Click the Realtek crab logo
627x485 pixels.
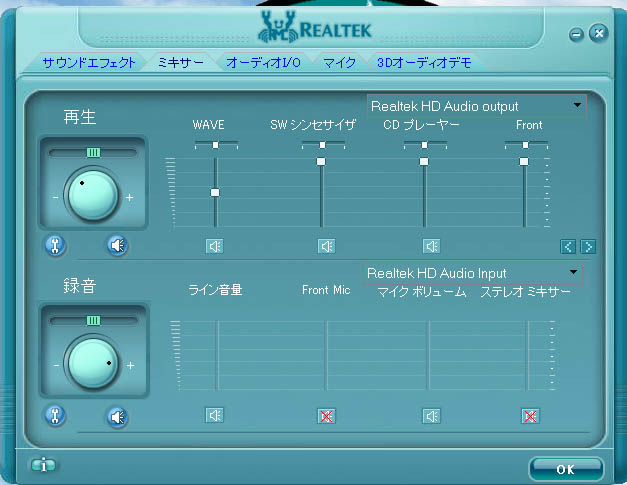tap(278, 27)
